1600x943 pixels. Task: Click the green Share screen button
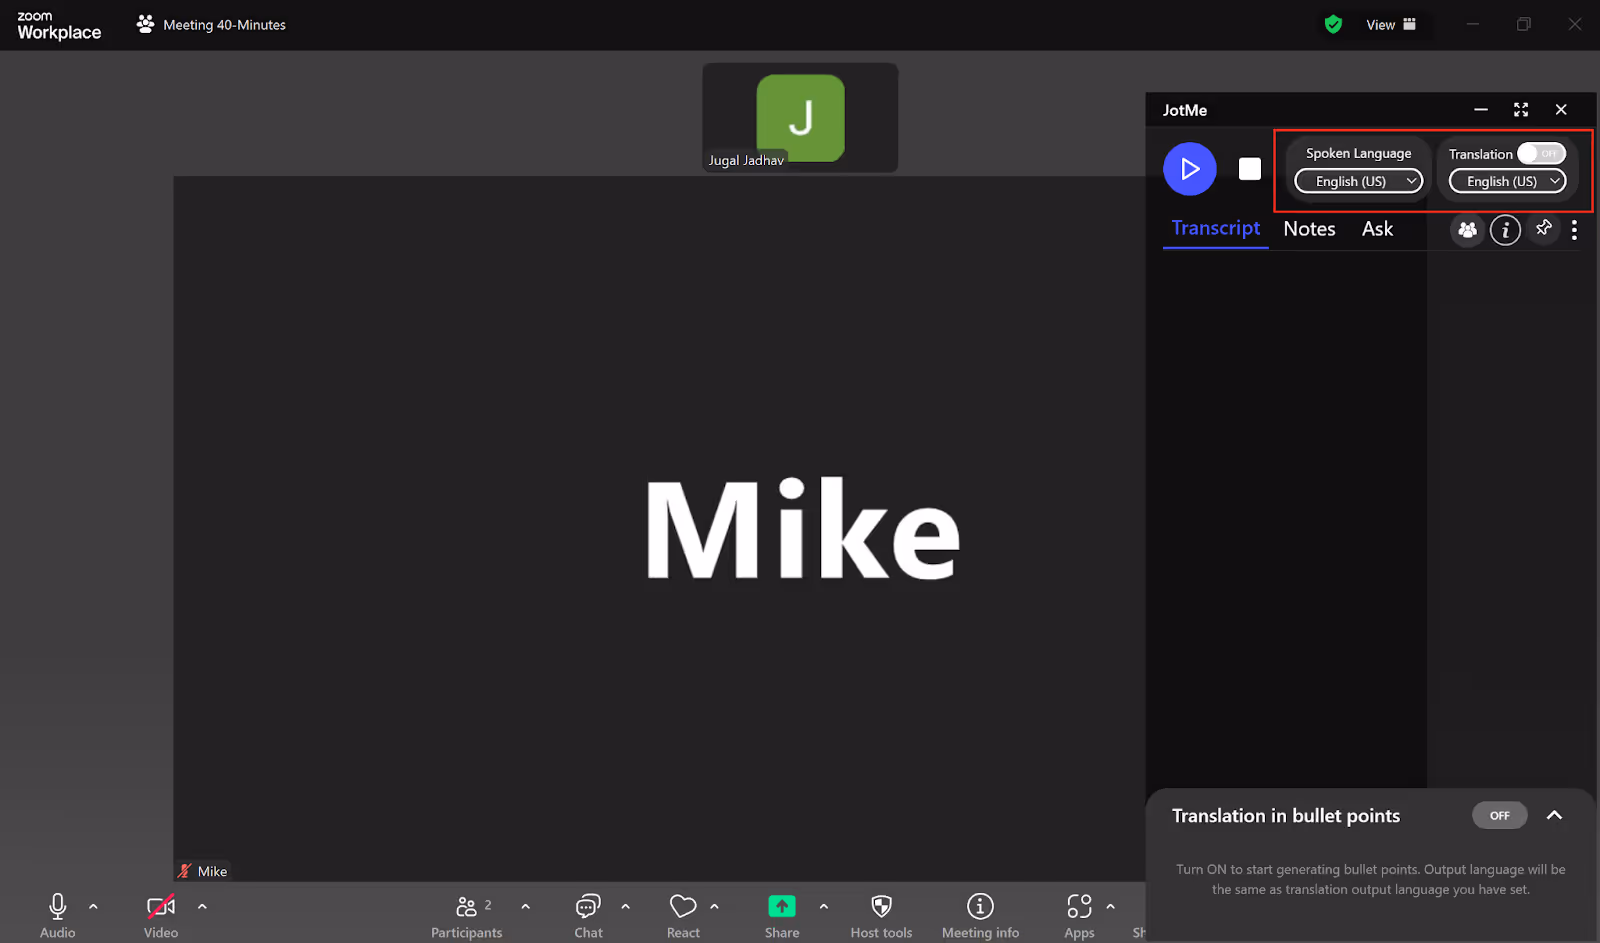point(782,906)
